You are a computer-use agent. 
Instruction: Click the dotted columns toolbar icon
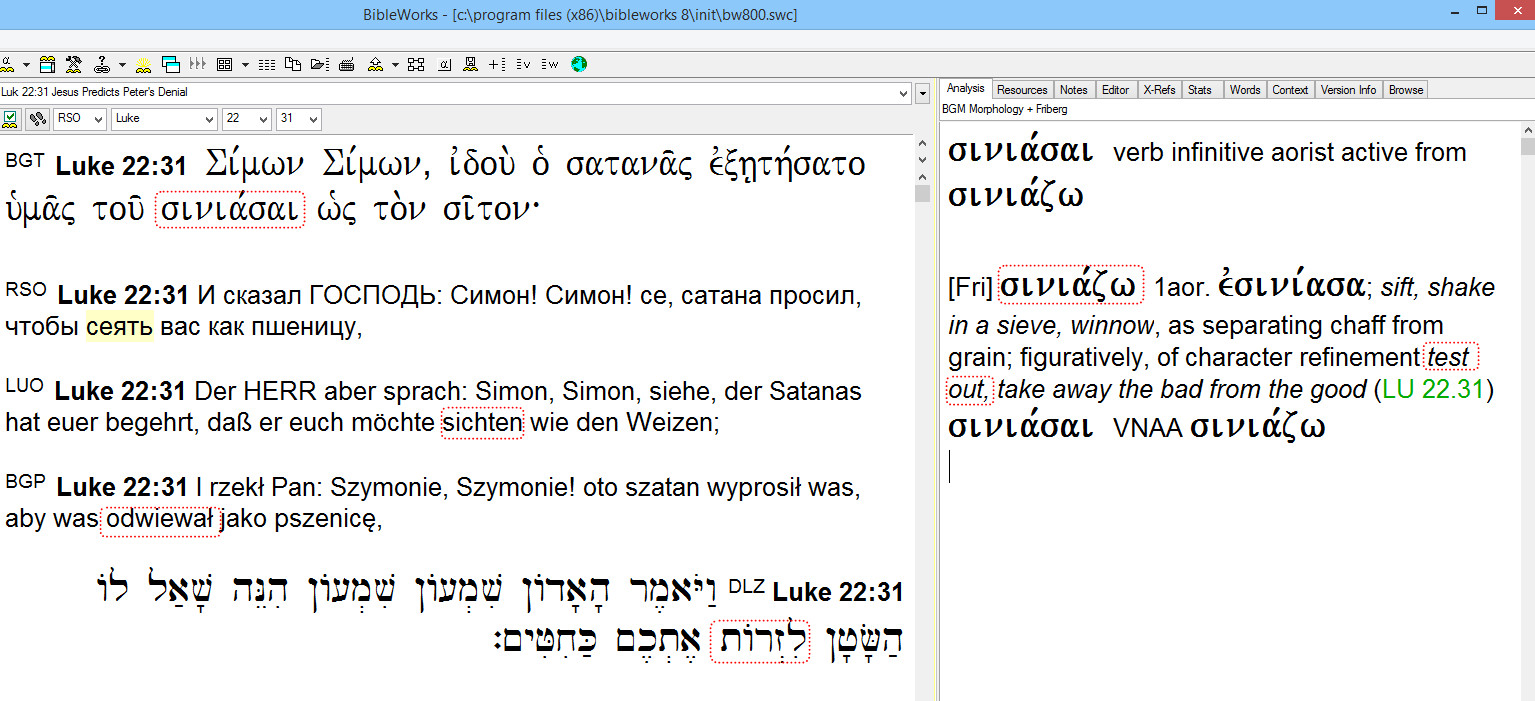(267, 64)
